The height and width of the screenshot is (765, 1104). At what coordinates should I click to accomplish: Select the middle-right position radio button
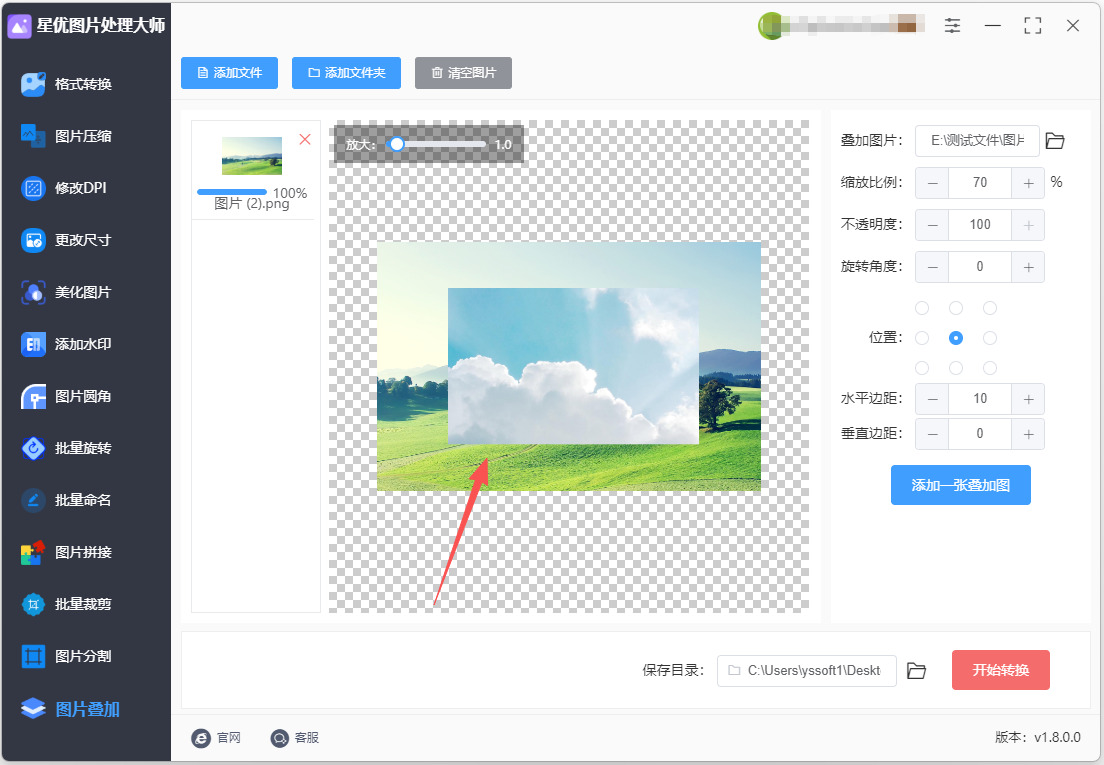[x=990, y=338]
